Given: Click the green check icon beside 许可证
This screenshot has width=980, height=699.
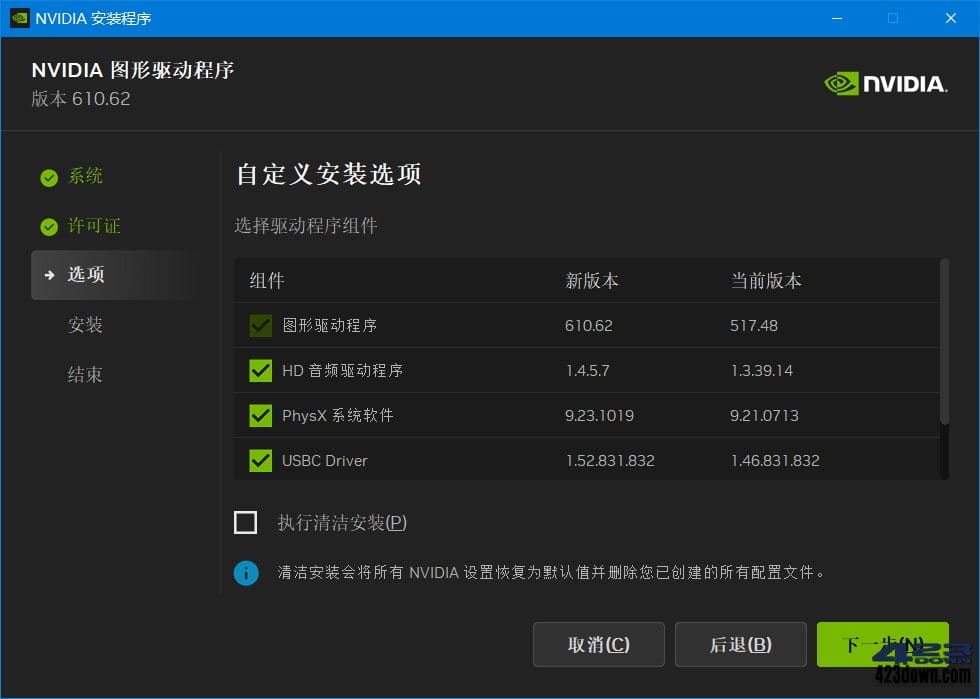Looking at the screenshot, I should (x=49, y=227).
